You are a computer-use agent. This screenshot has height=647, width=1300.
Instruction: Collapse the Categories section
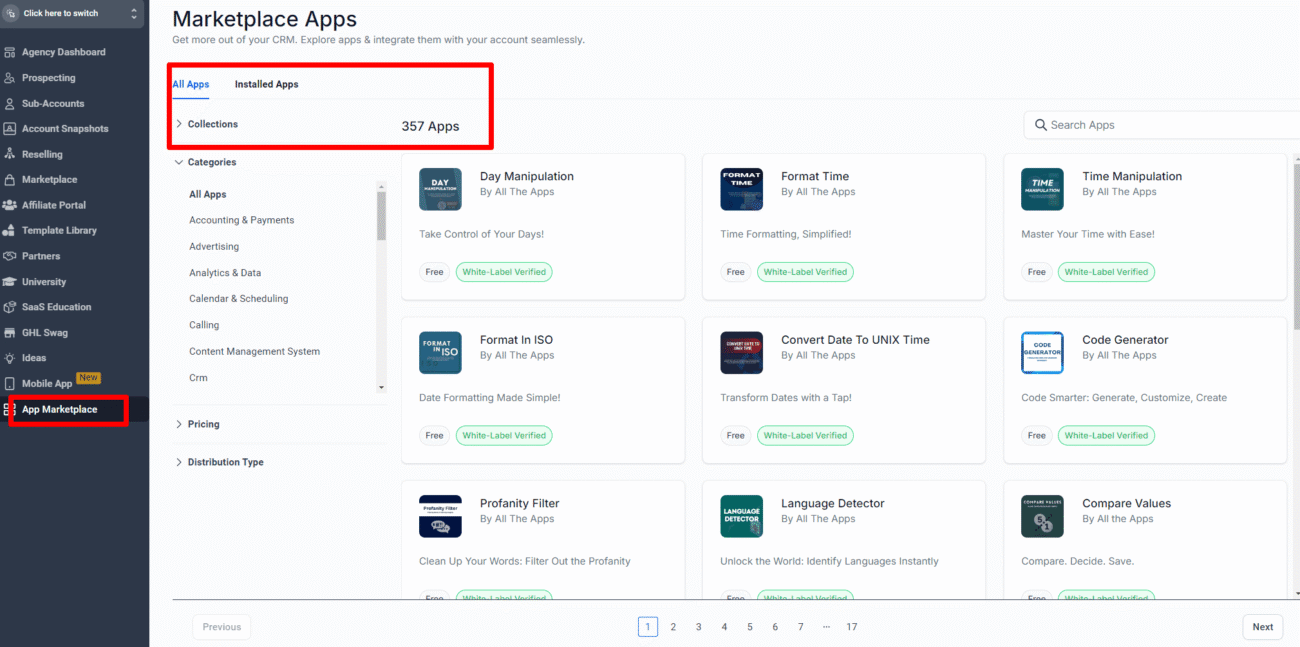click(x=210, y=161)
